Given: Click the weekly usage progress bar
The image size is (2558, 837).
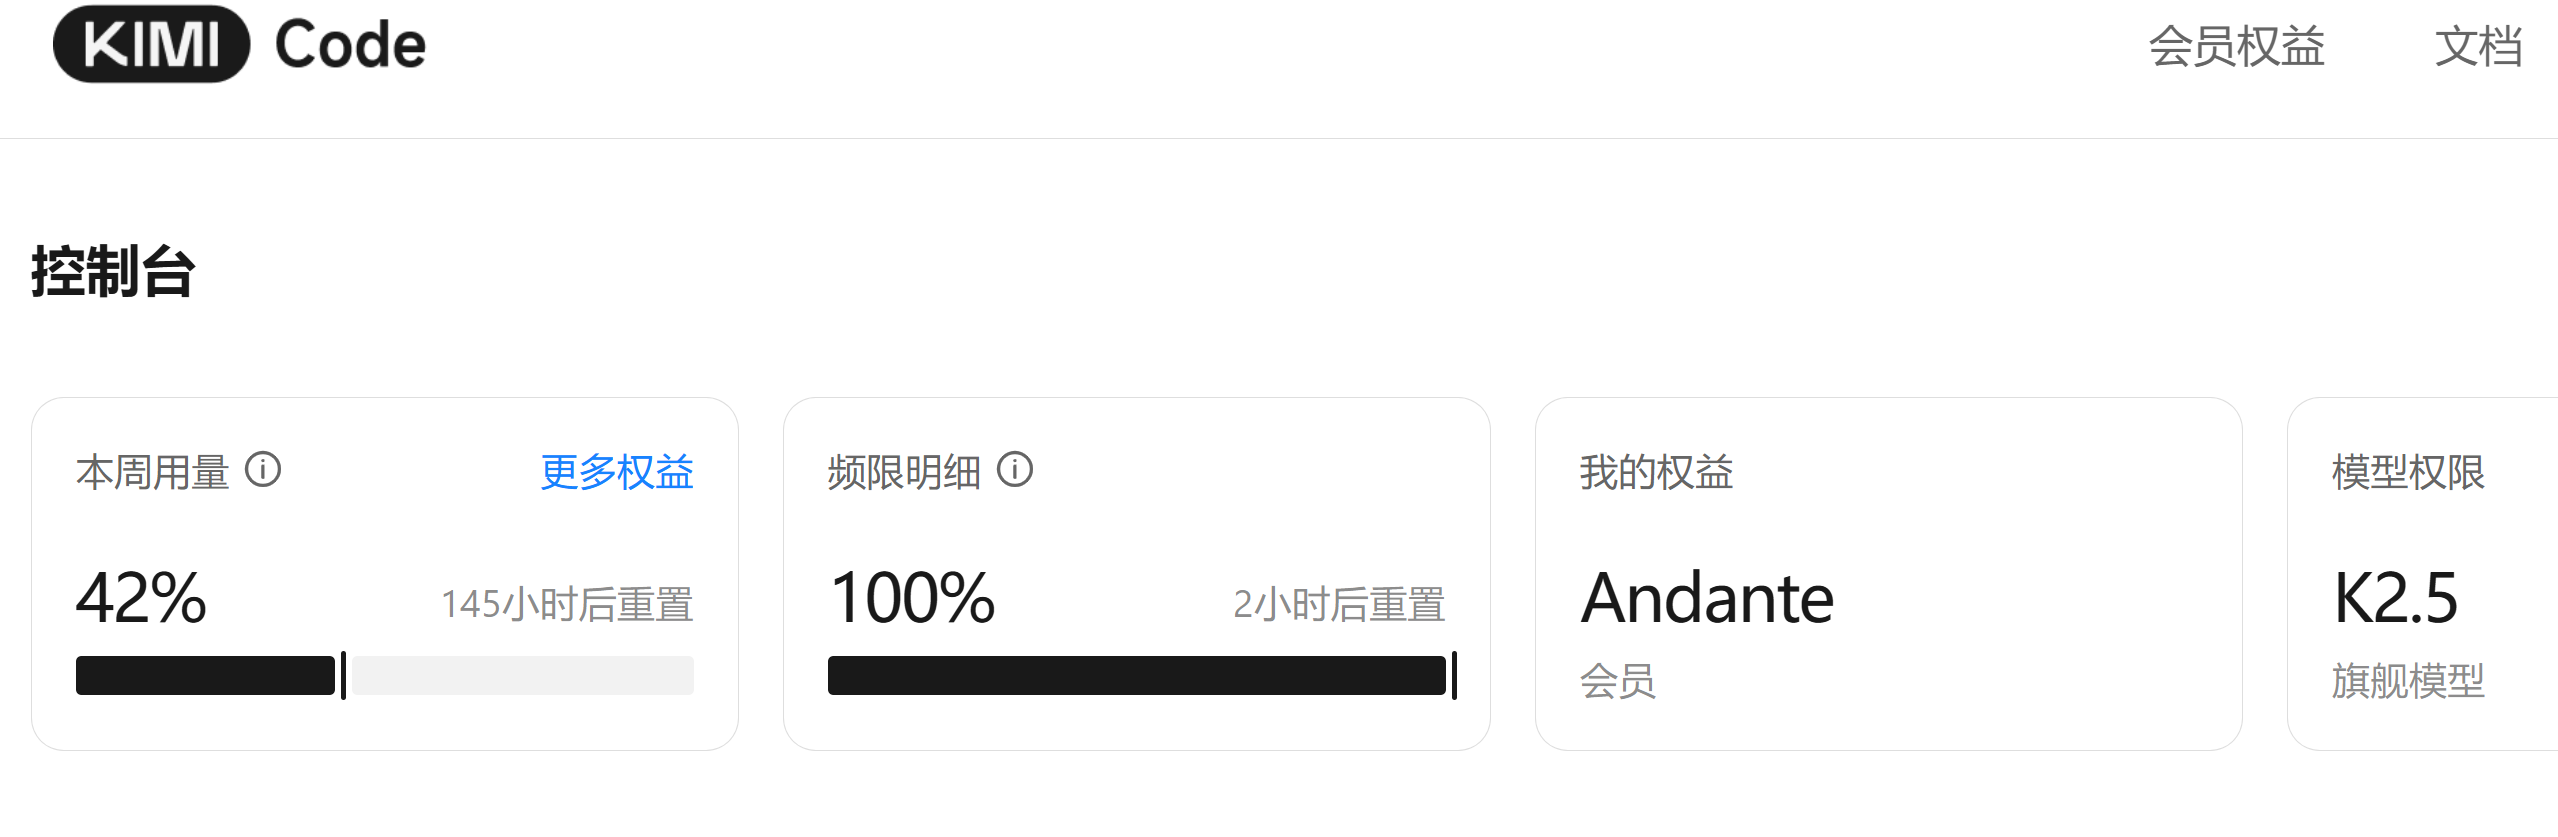Looking at the screenshot, I should [x=385, y=675].
